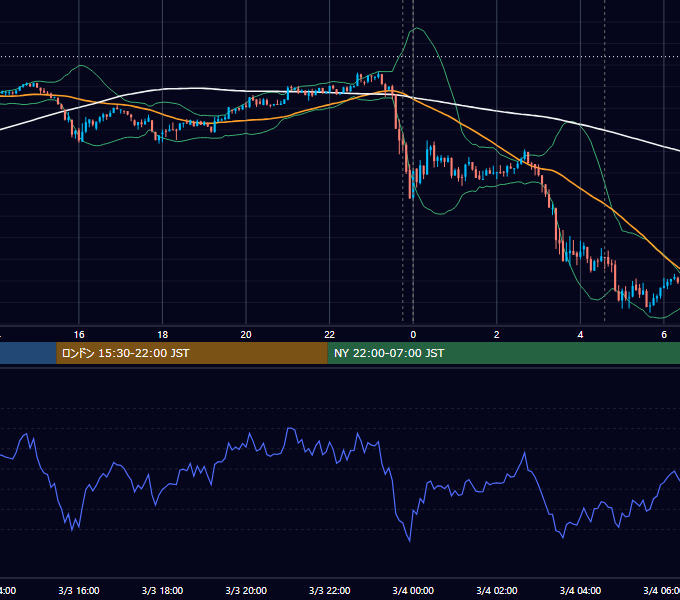The height and width of the screenshot is (600, 680).
Task: Click the 22 hour label on price chart
Action: pos(330,335)
